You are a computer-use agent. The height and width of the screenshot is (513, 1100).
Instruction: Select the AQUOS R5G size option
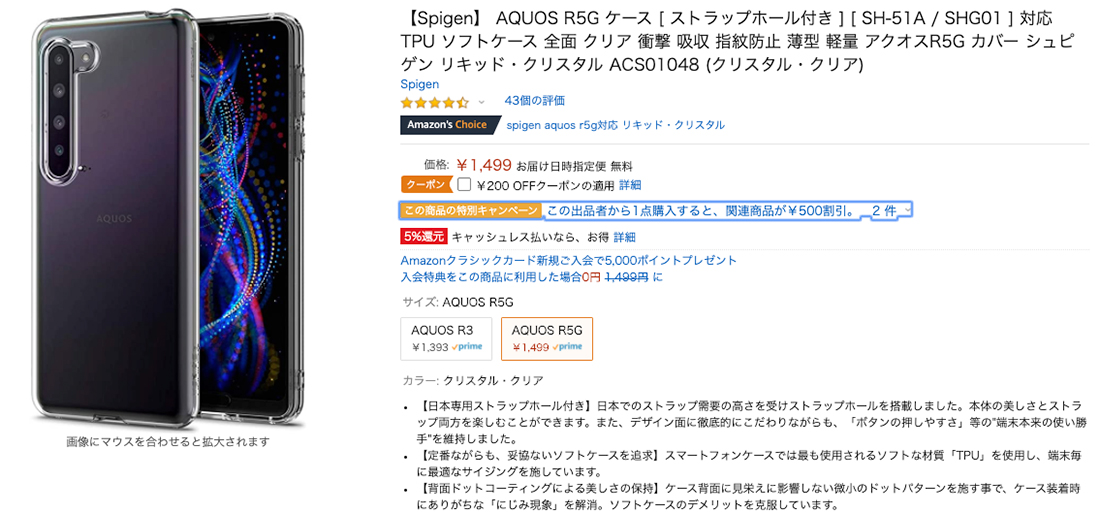coord(547,338)
